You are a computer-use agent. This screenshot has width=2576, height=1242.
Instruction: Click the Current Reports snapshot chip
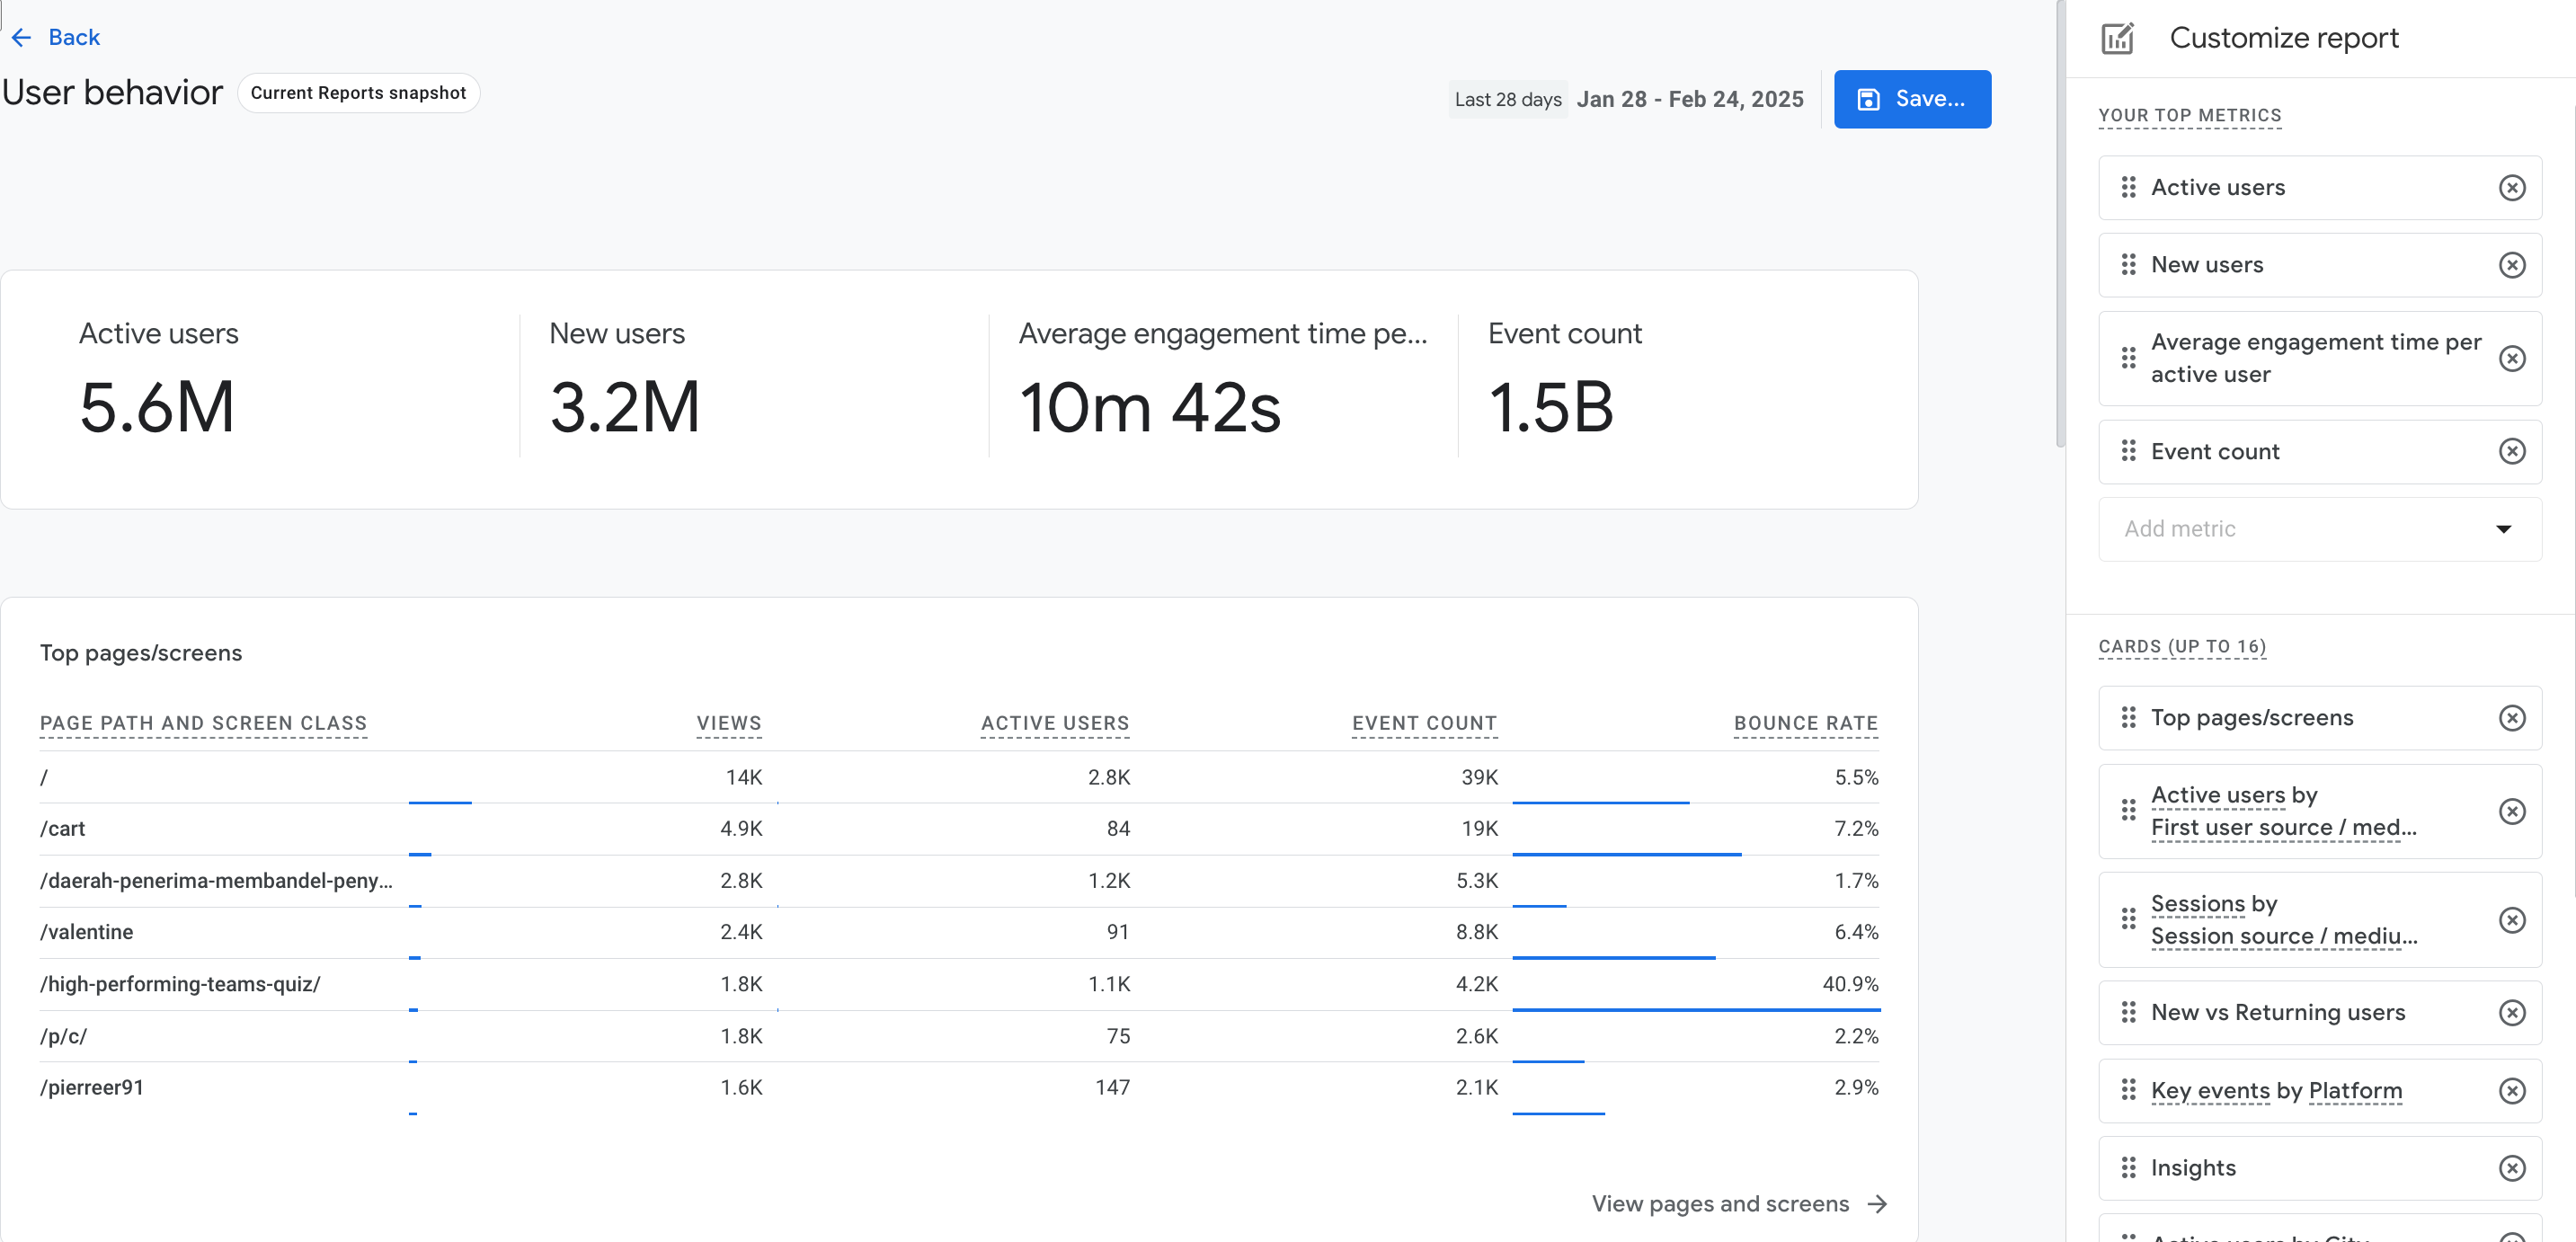[x=359, y=92]
